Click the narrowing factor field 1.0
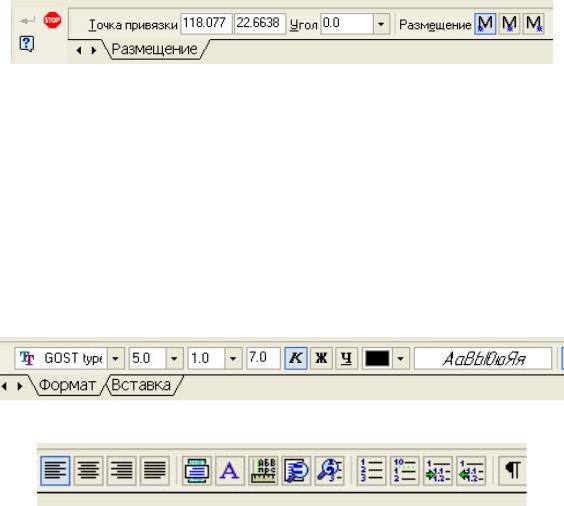564x506 pixels. point(206,358)
